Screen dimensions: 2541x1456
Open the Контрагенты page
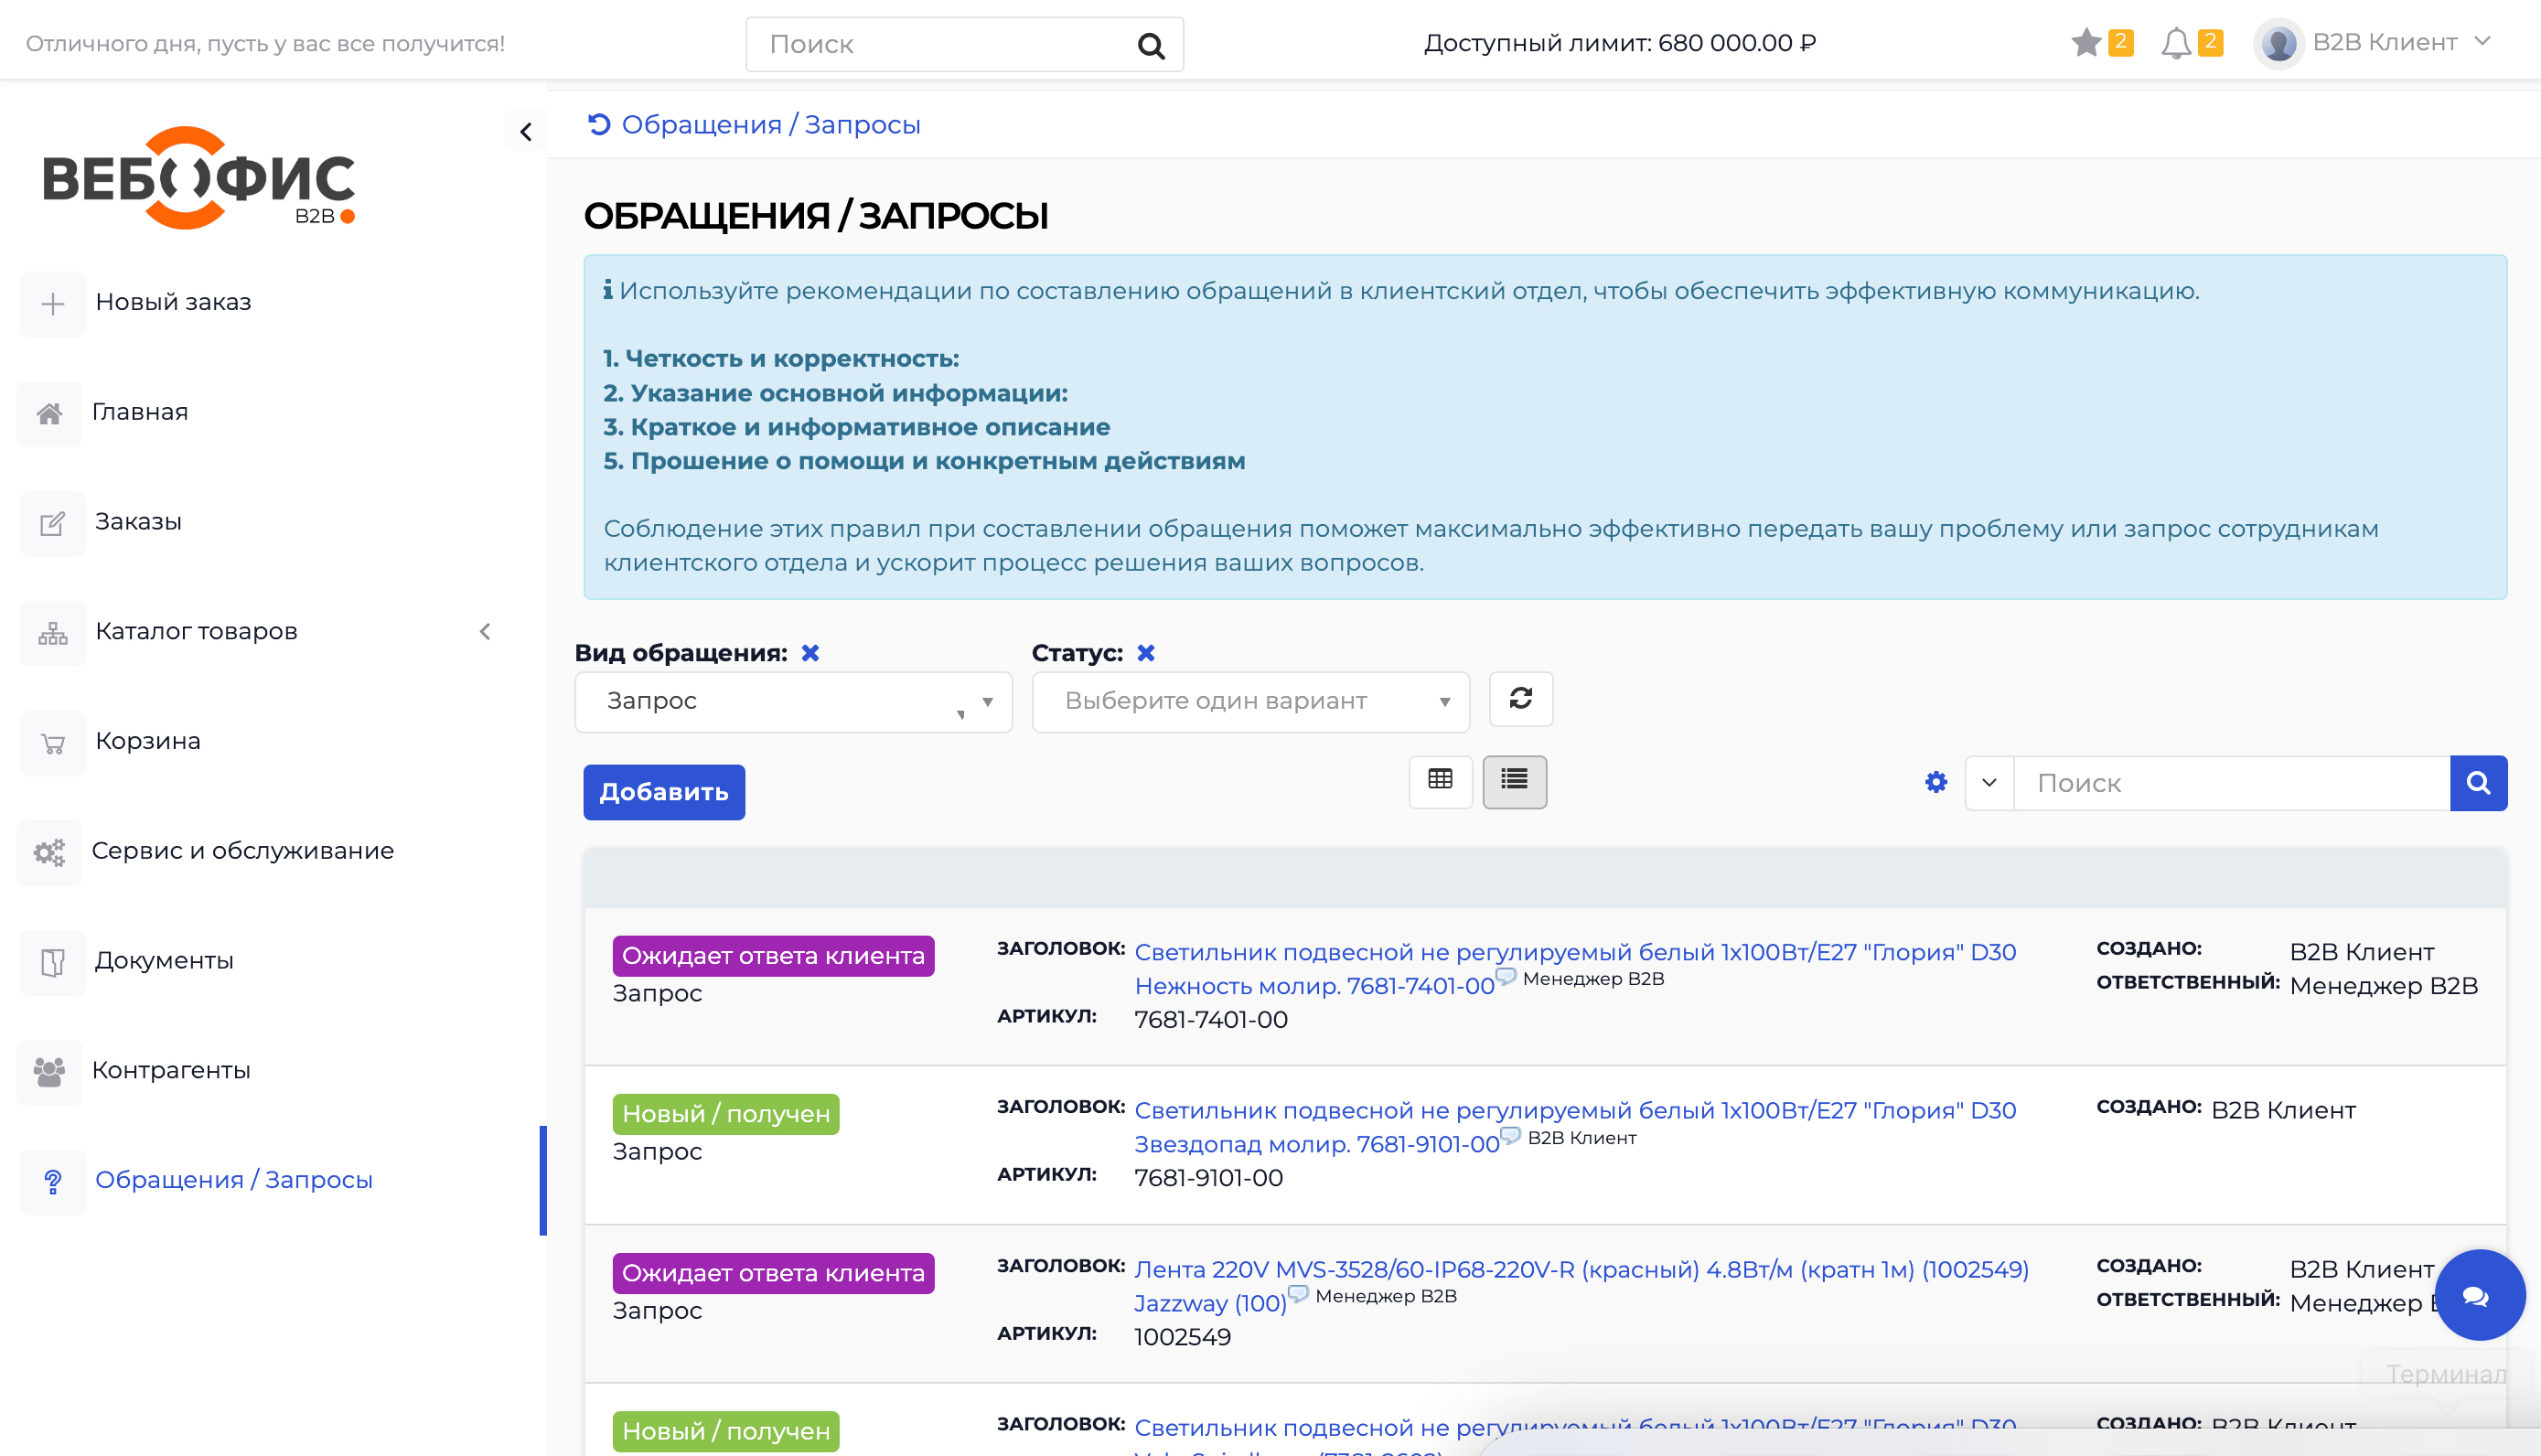coord(171,1069)
